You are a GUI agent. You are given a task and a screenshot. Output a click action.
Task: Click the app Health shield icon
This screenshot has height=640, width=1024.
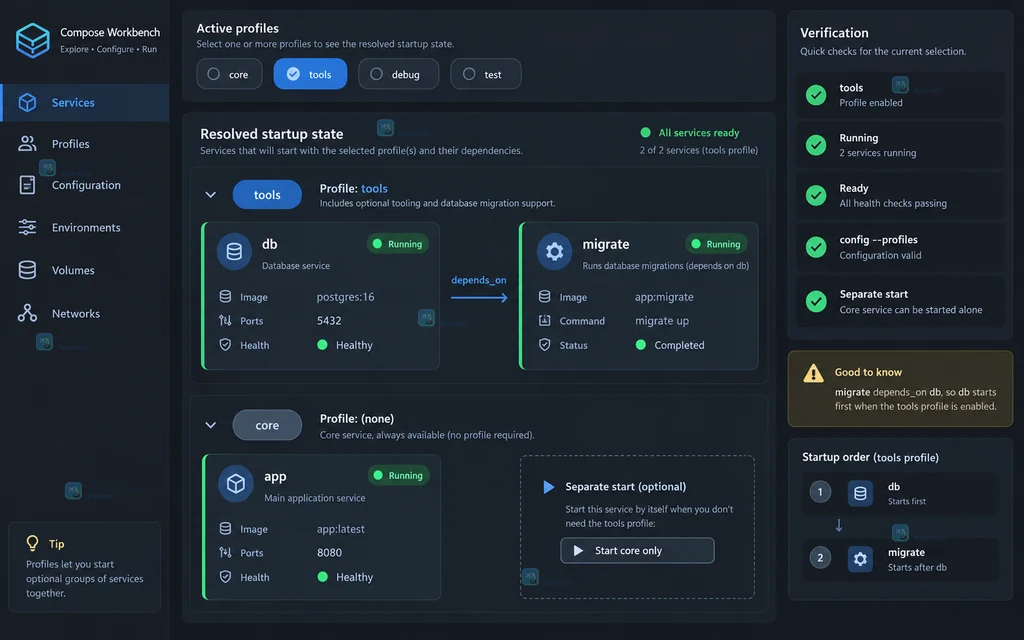225,577
